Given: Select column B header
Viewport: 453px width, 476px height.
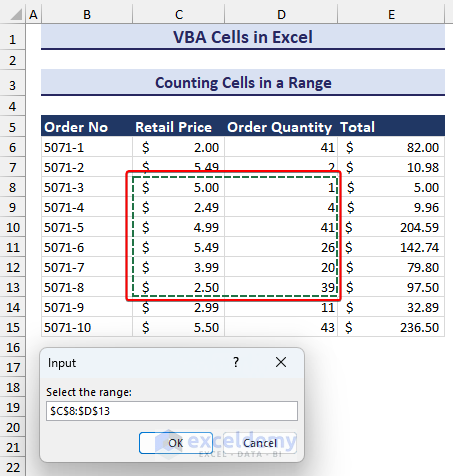Looking at the screenshot, I should pos(87,14).
